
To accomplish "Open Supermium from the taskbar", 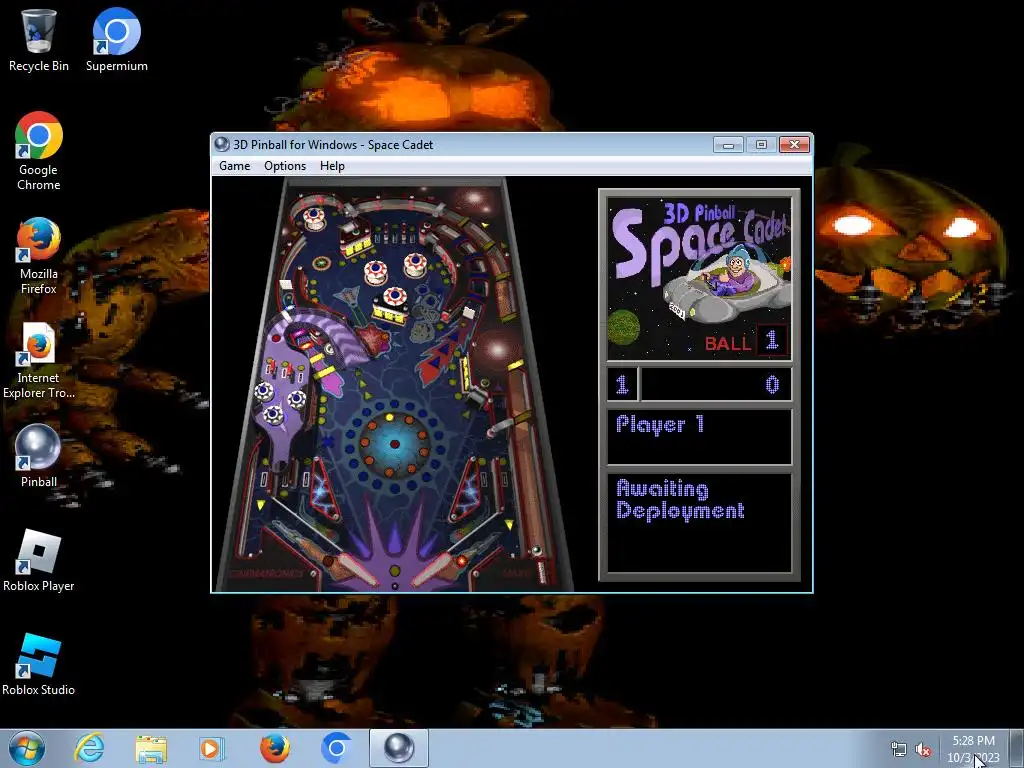I will (x=336, y=748).
